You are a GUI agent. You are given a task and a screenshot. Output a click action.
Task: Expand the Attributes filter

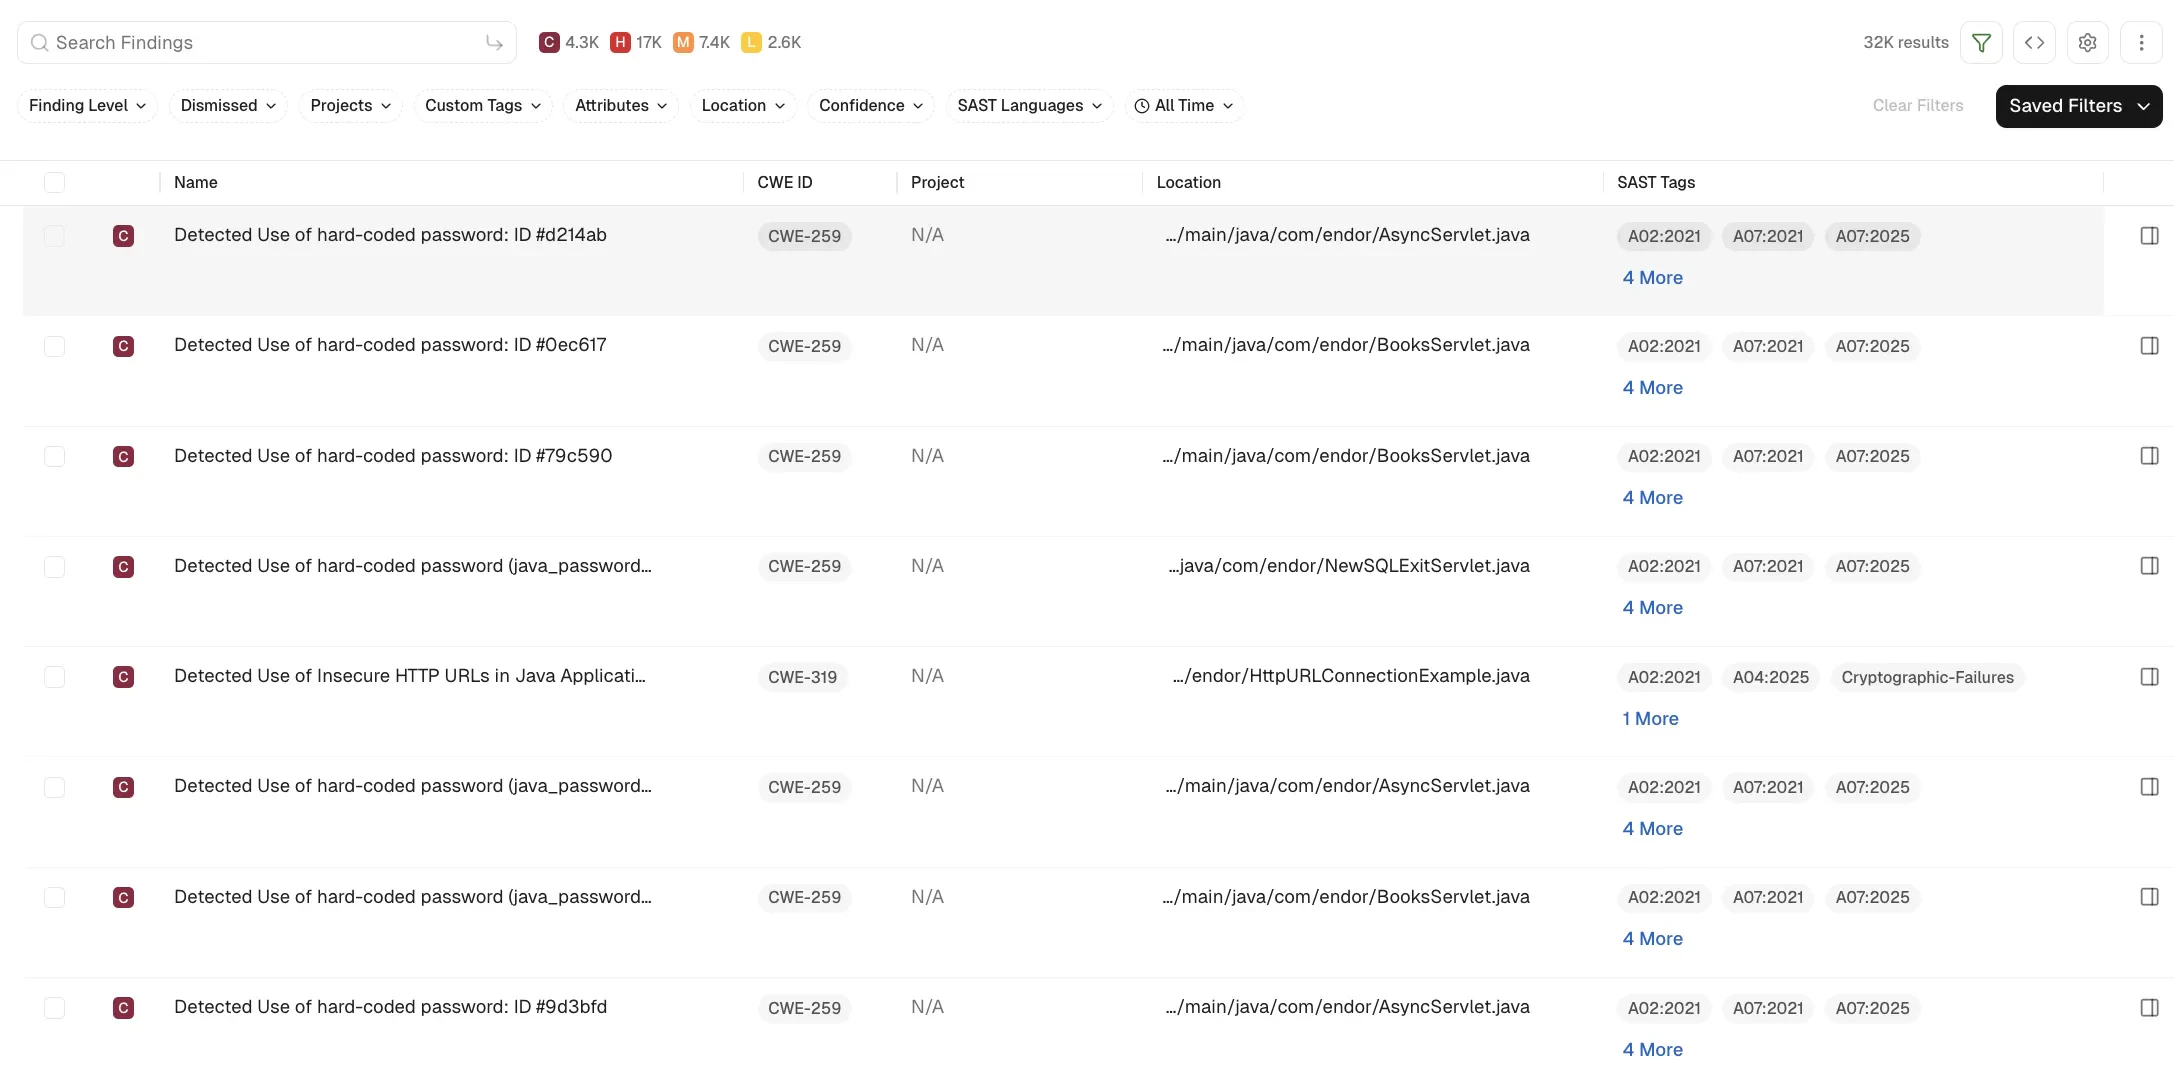click(x=621, y=105)
